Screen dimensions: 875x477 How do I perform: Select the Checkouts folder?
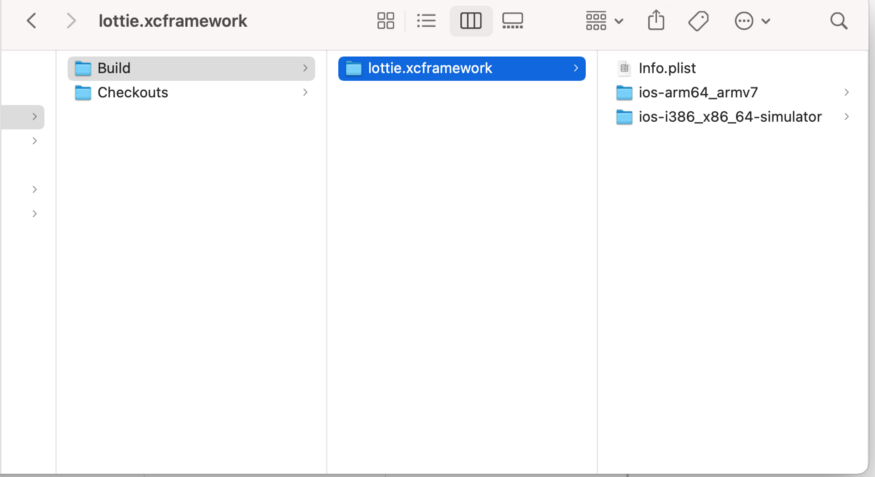point(191,93)
